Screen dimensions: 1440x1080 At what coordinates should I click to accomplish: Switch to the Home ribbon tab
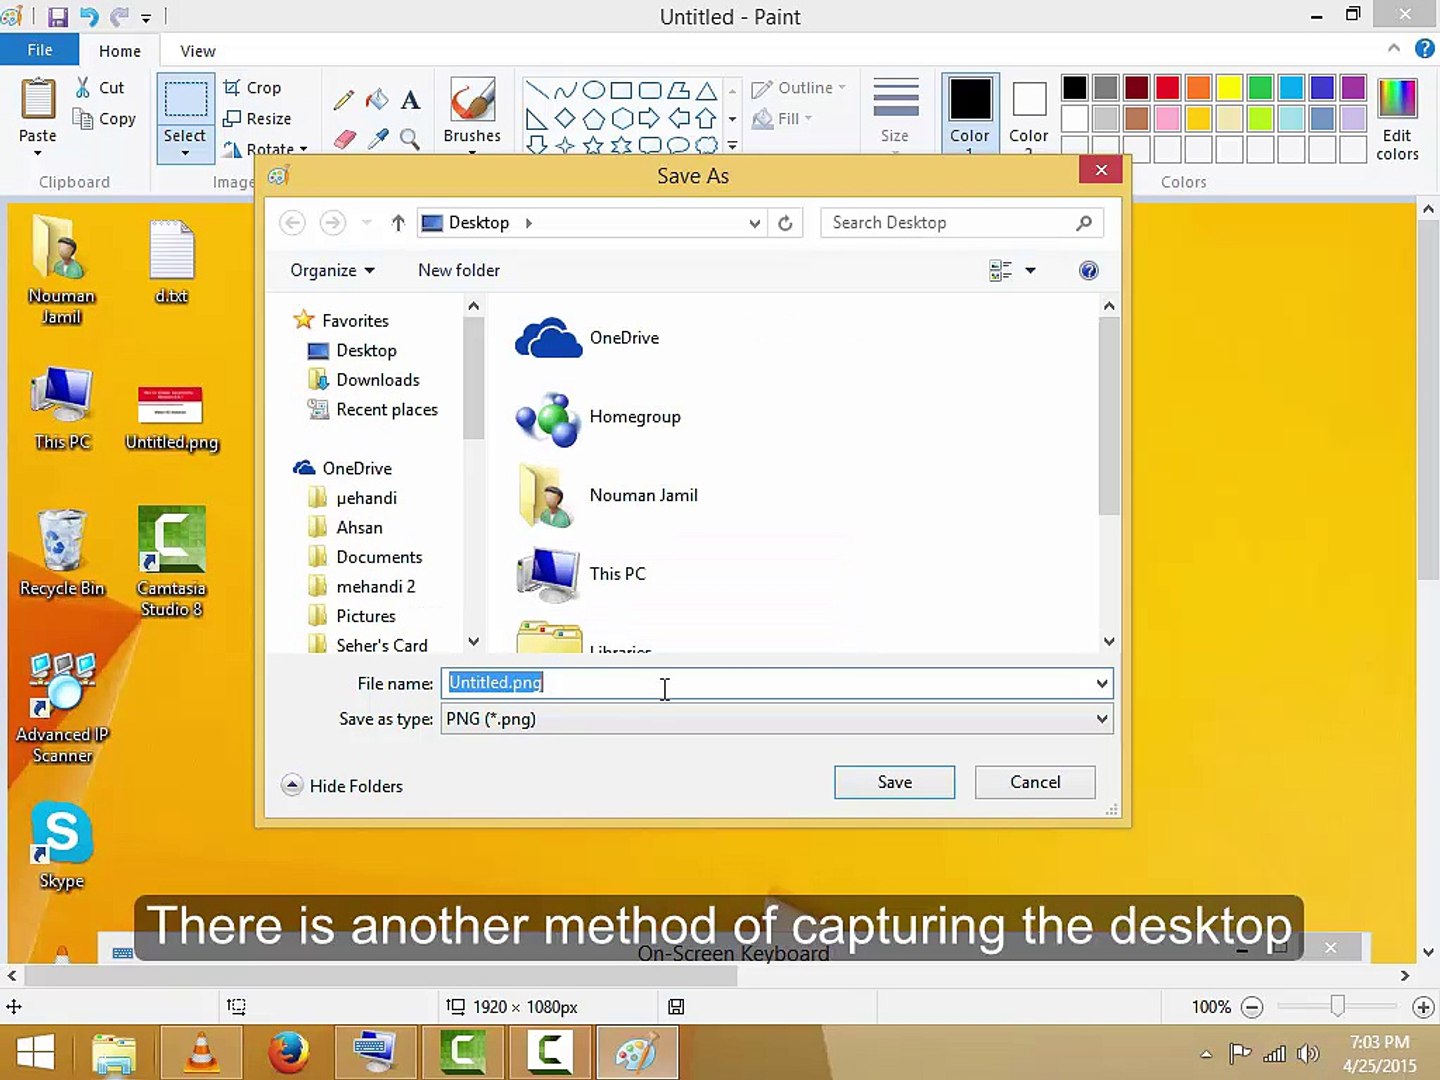120,51
